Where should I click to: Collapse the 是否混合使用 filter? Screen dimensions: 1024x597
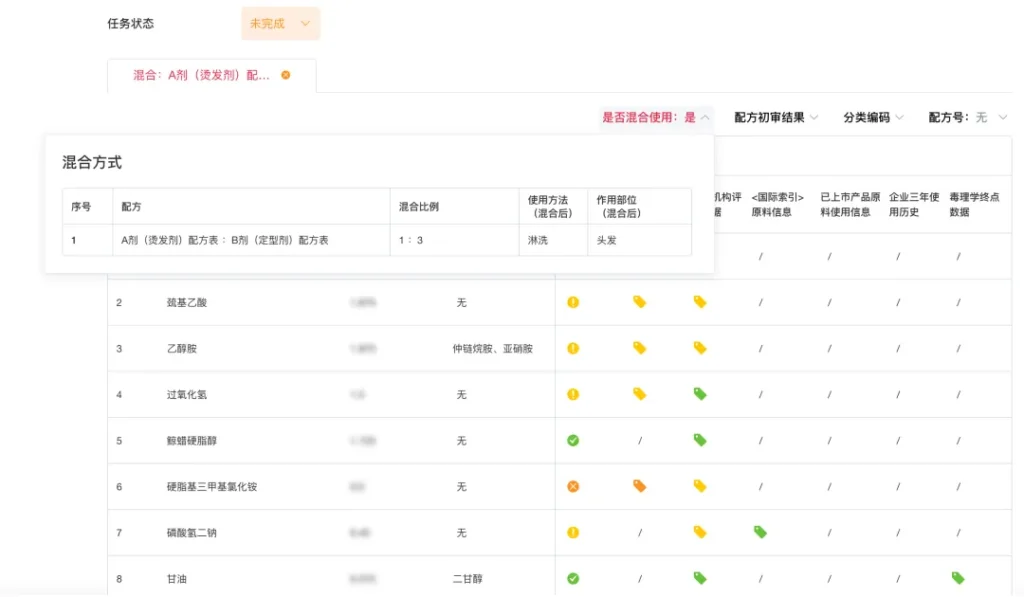point(656,117)
